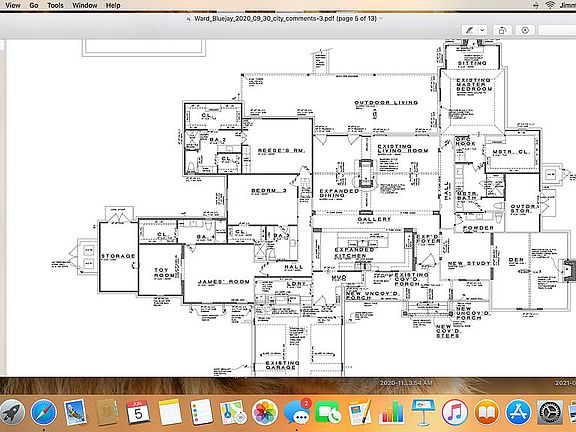Viewport: 576px width, 432px height.
Task: Click the EXP'D FOYER label
Action: coord(428,239)
